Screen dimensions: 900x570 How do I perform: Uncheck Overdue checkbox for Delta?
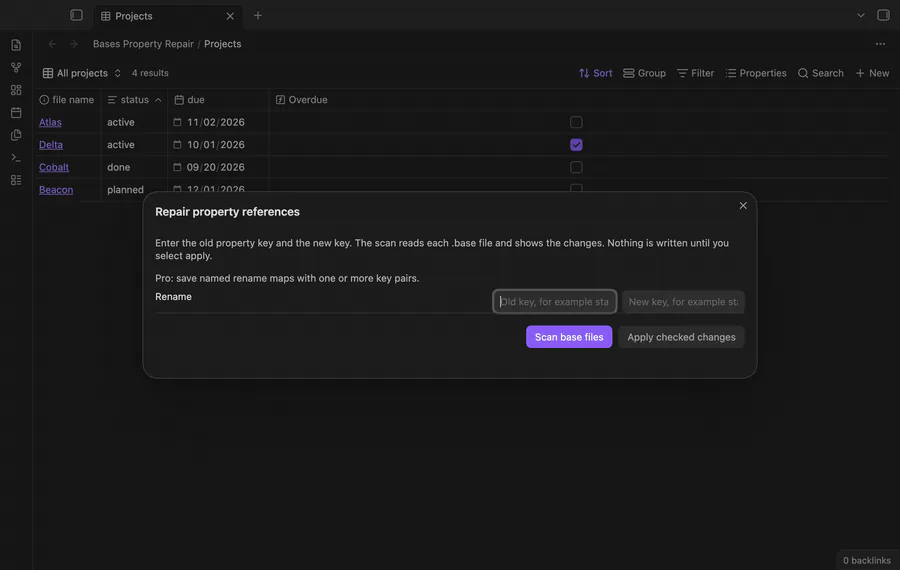click(x=576, y=145)
